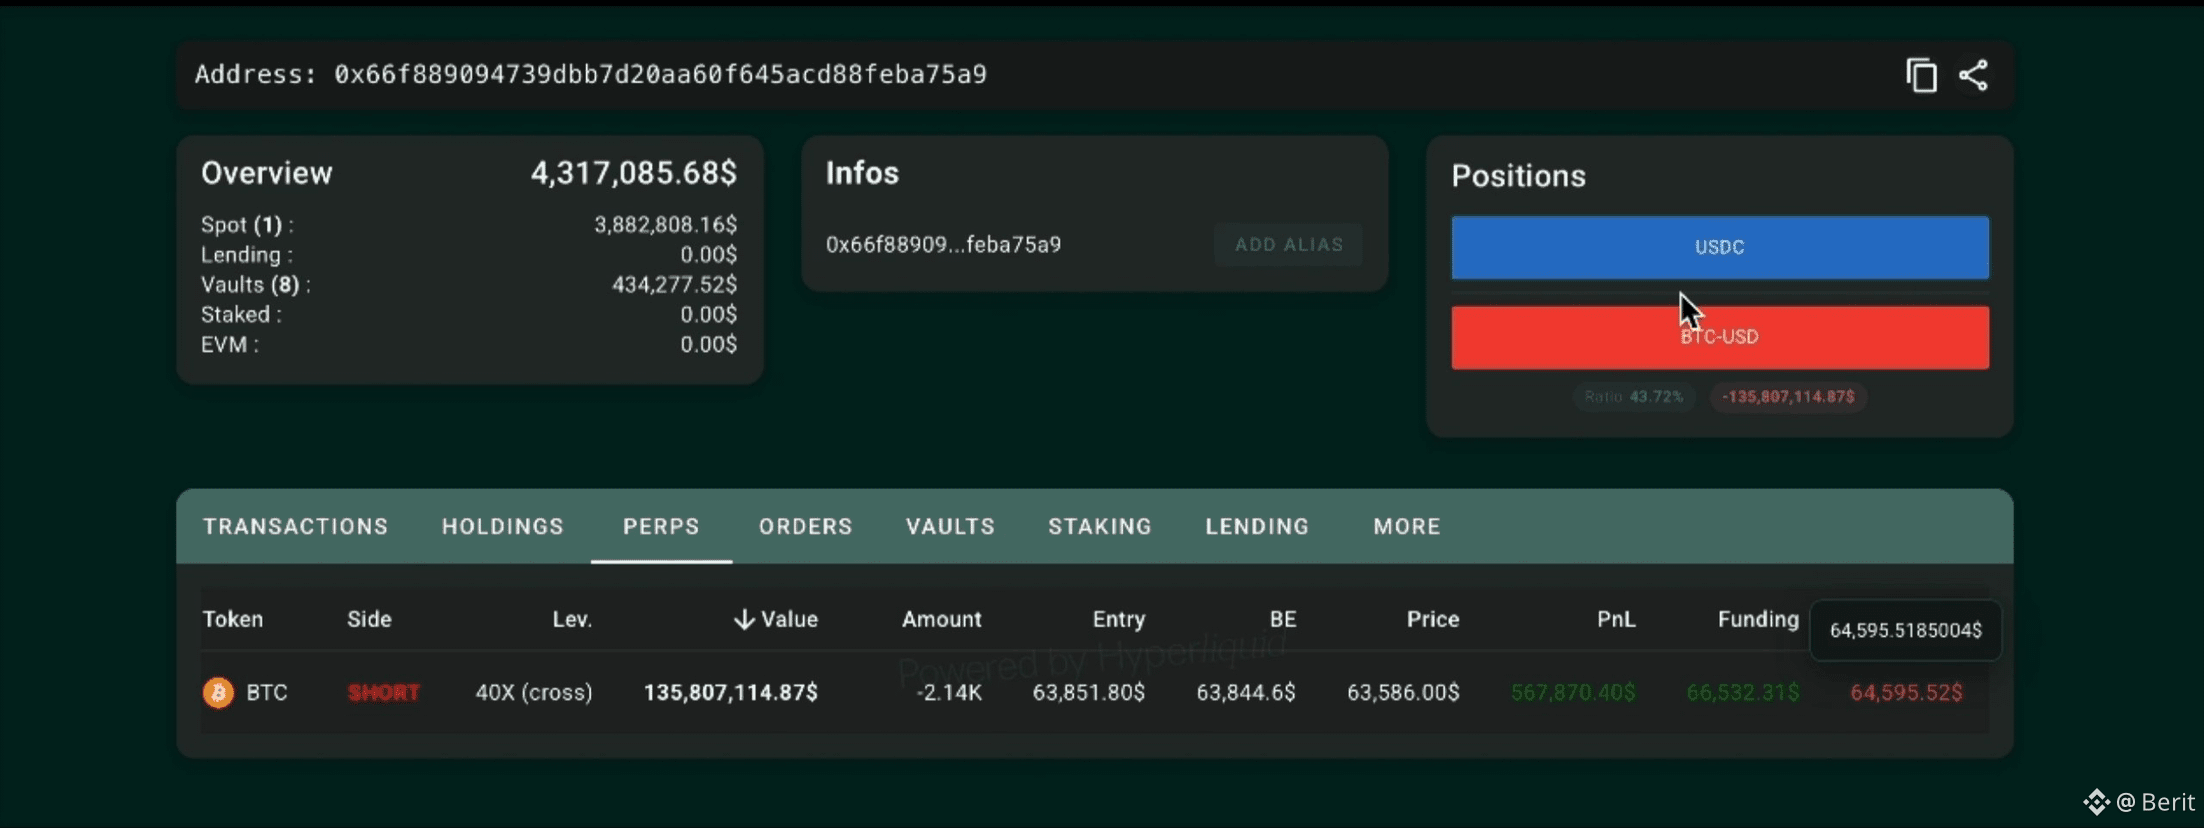Sort by Value using the down arrow
Image resolution: width=2204 pixels, height=828 pixels.
743,619
